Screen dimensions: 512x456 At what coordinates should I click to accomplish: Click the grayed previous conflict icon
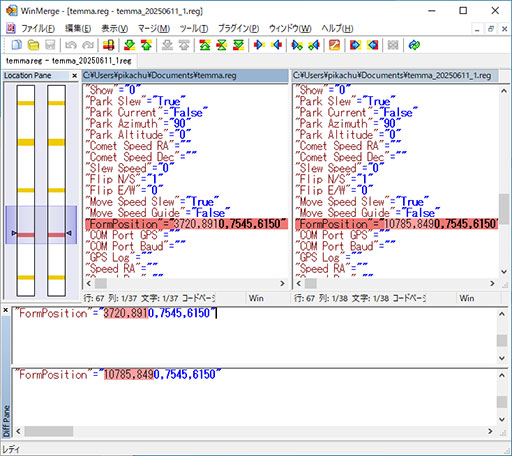[184, 45]
